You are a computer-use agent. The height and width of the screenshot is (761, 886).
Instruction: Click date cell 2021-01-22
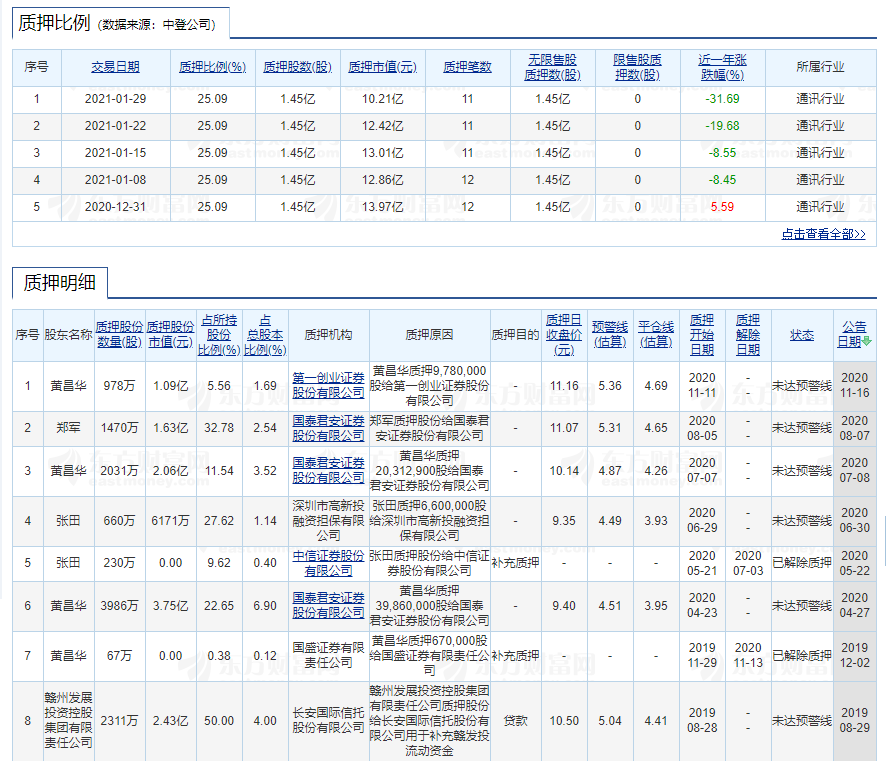tap(115, 126)
